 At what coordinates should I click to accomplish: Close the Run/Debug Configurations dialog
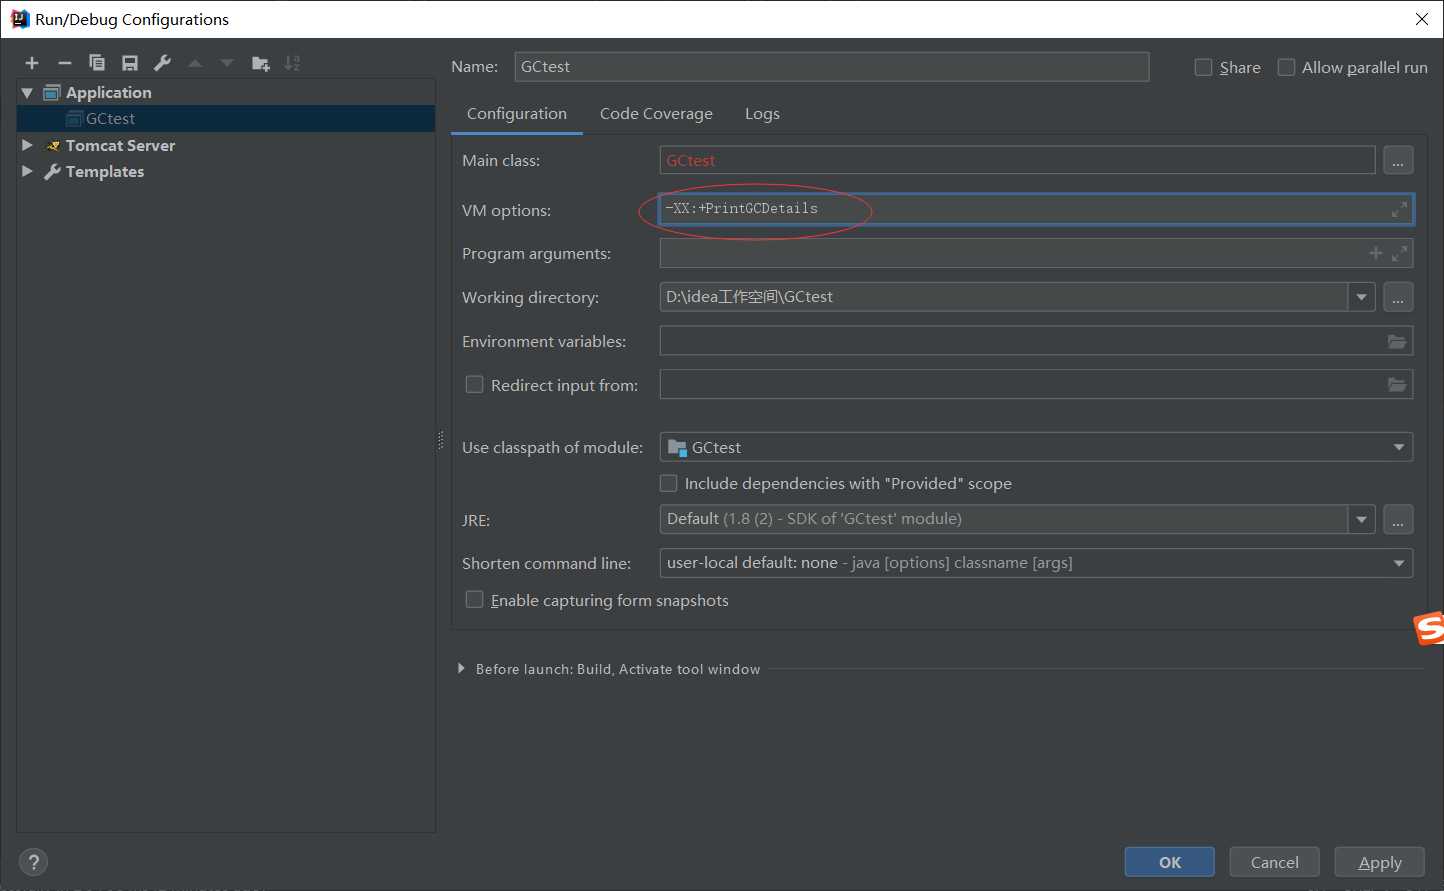[1422, 19]
